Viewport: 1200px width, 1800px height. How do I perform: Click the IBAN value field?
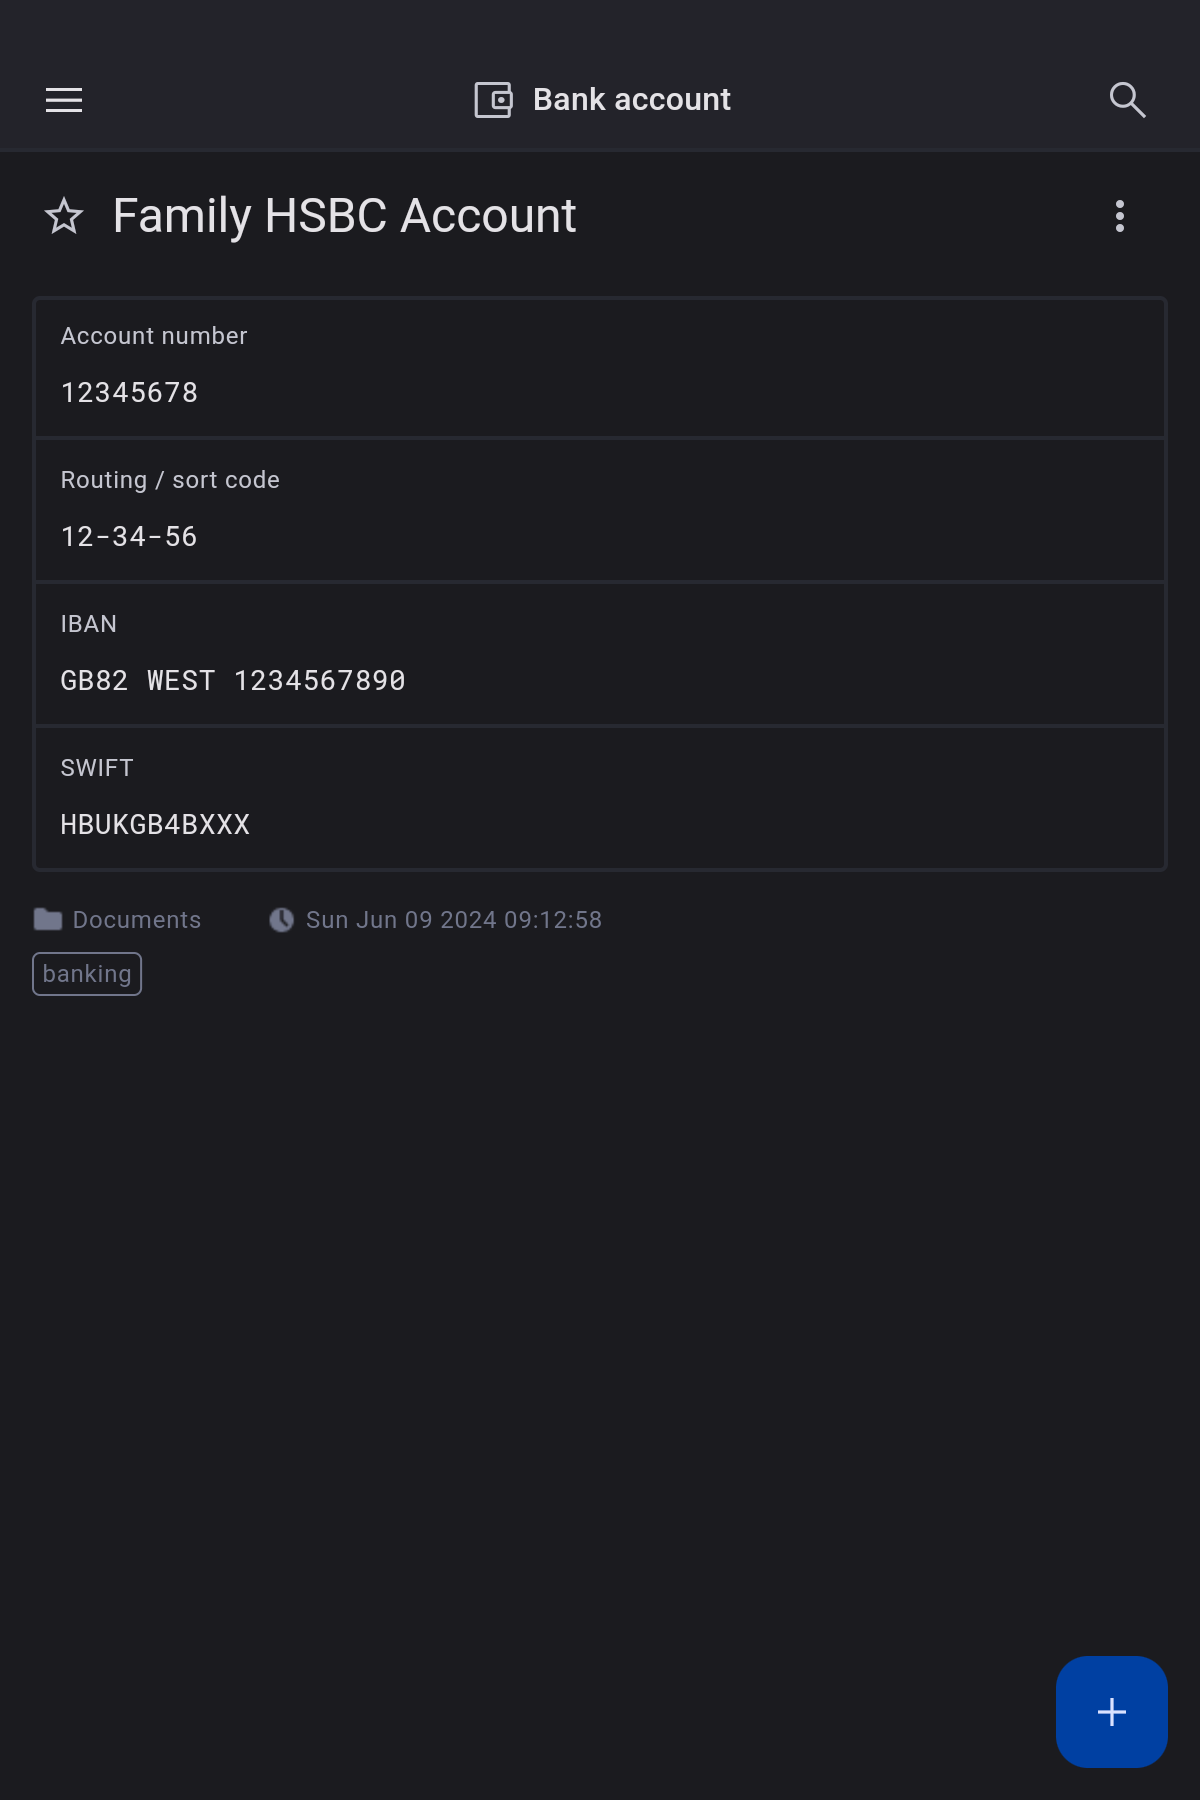point(233,681)
